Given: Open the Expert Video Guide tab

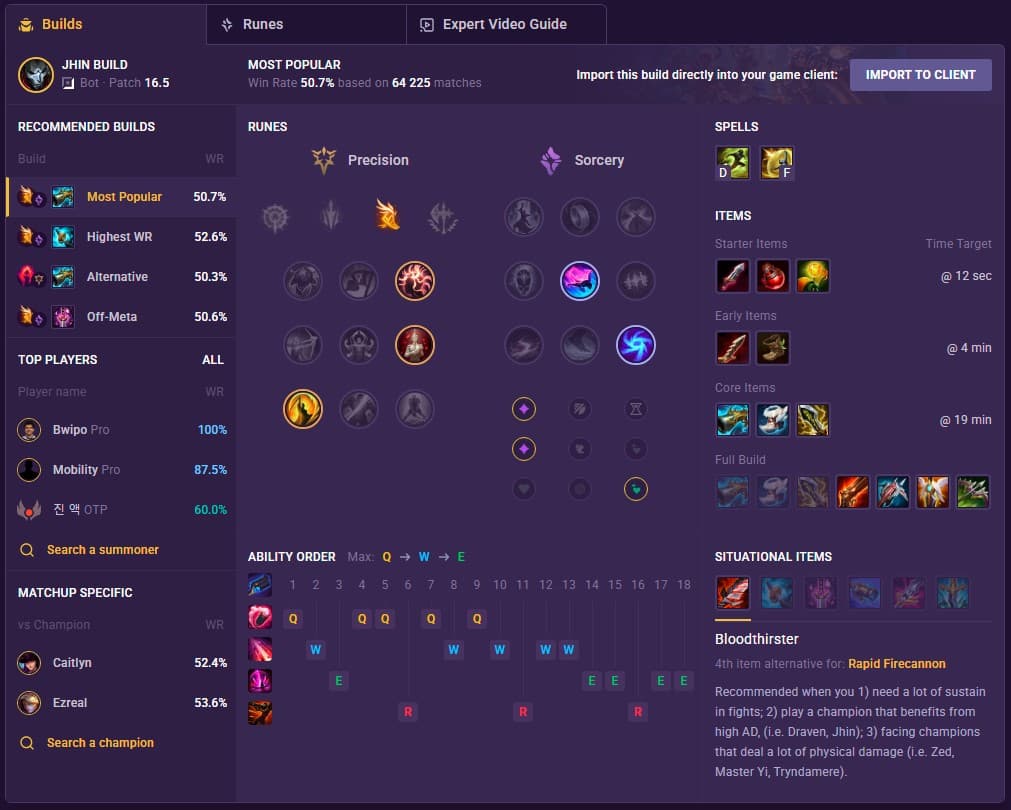Looking at the screenshot, I should [x=506, y=25].
